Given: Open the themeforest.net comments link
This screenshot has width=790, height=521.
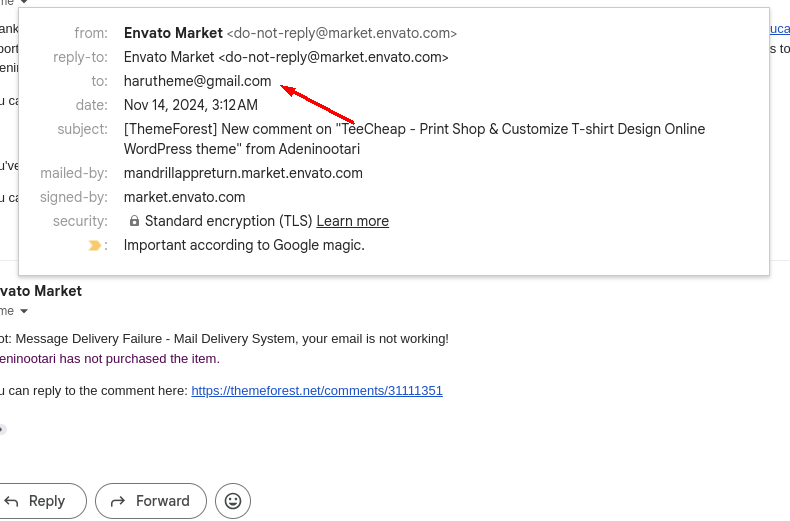Looking at the screenshot, I should coord(317,390).
